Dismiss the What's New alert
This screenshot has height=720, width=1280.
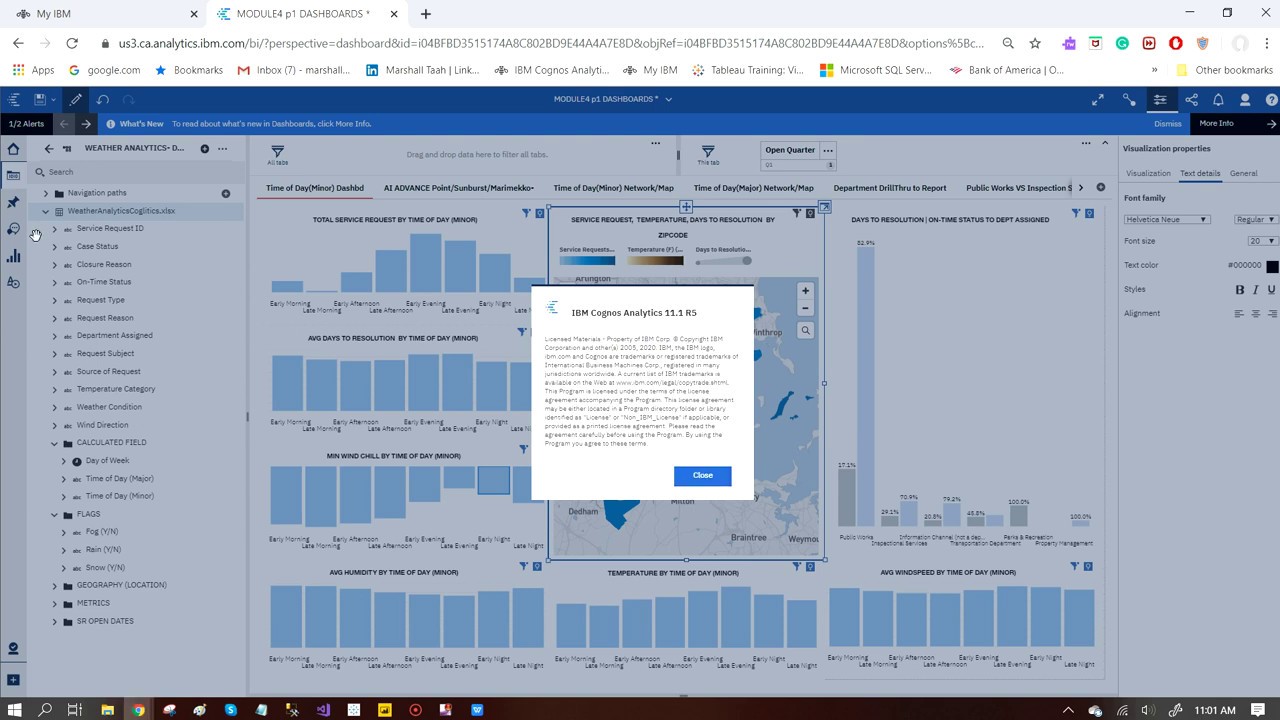point(1167,124)
